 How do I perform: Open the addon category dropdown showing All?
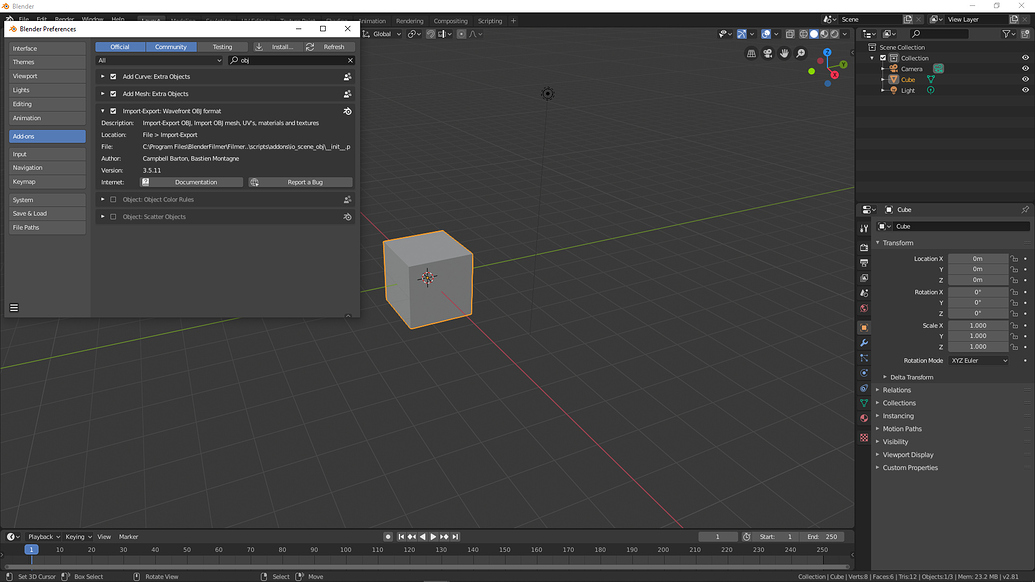coord(160,60)
